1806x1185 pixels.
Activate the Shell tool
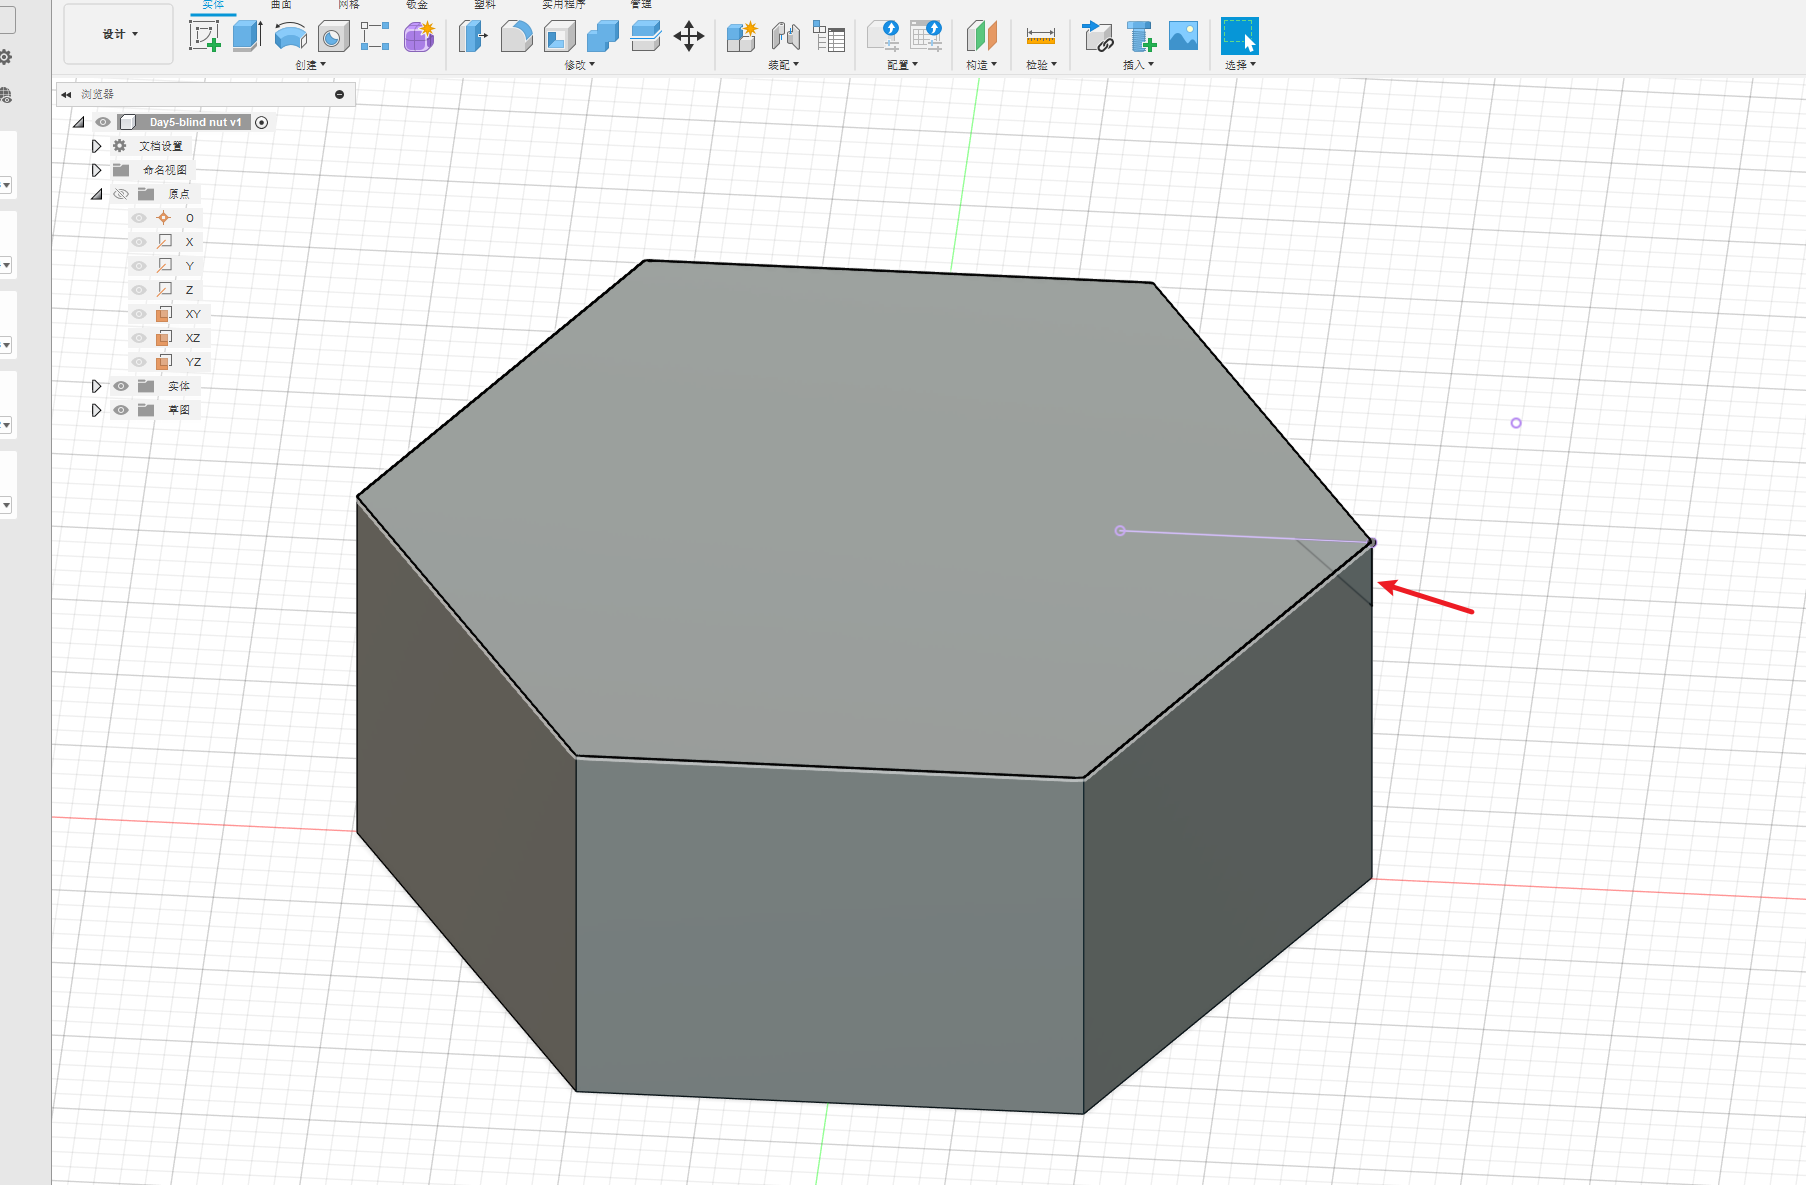pyautogui.click(x=559, y=37)
